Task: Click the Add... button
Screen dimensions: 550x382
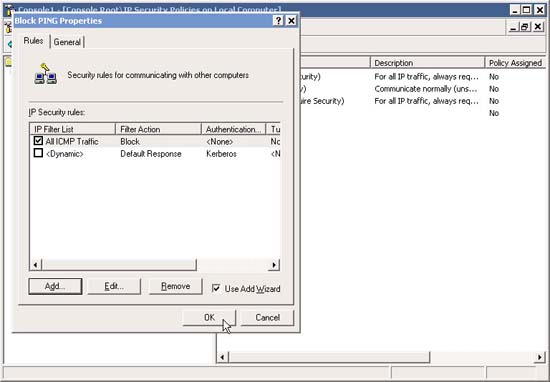Action: 55,286
